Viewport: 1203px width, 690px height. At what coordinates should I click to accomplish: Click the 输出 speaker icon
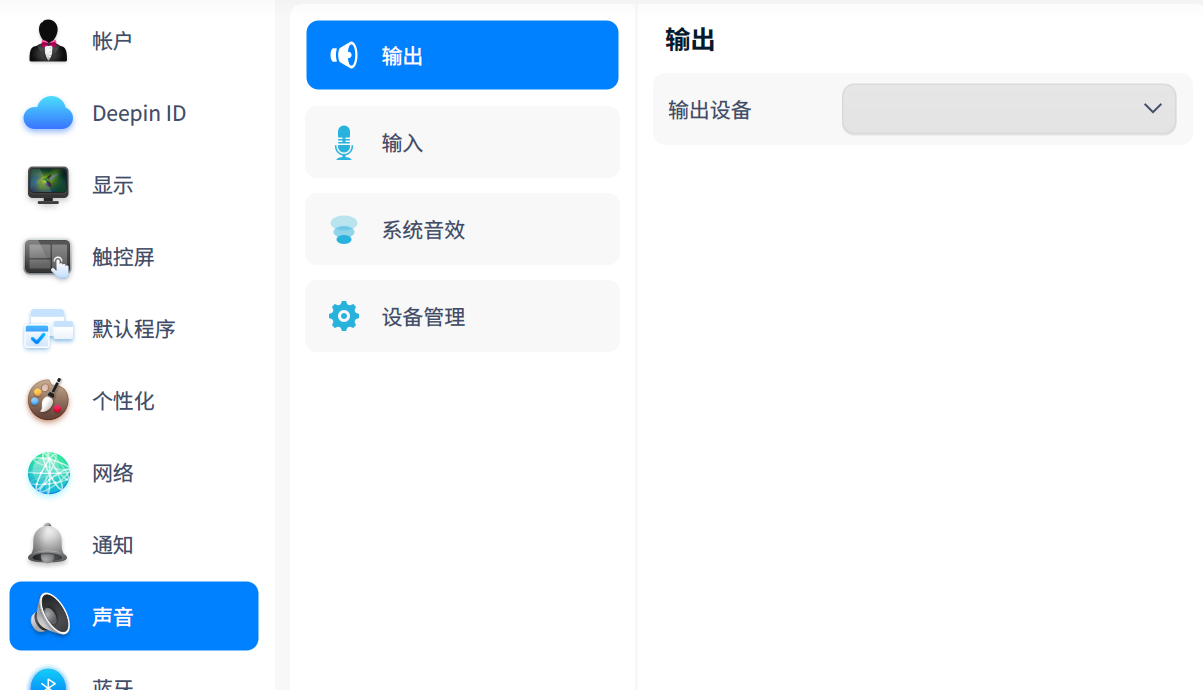(343, 55)
